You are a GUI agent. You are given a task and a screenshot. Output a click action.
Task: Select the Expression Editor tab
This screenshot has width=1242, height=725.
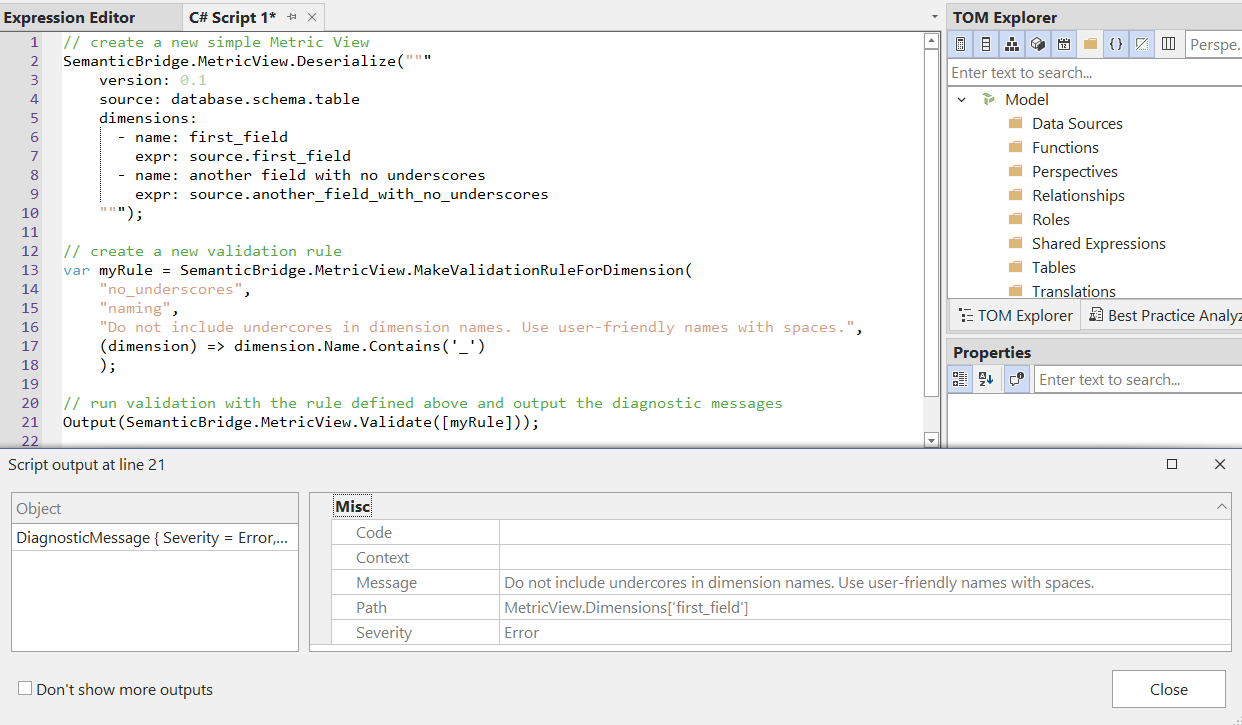(68, 16)
